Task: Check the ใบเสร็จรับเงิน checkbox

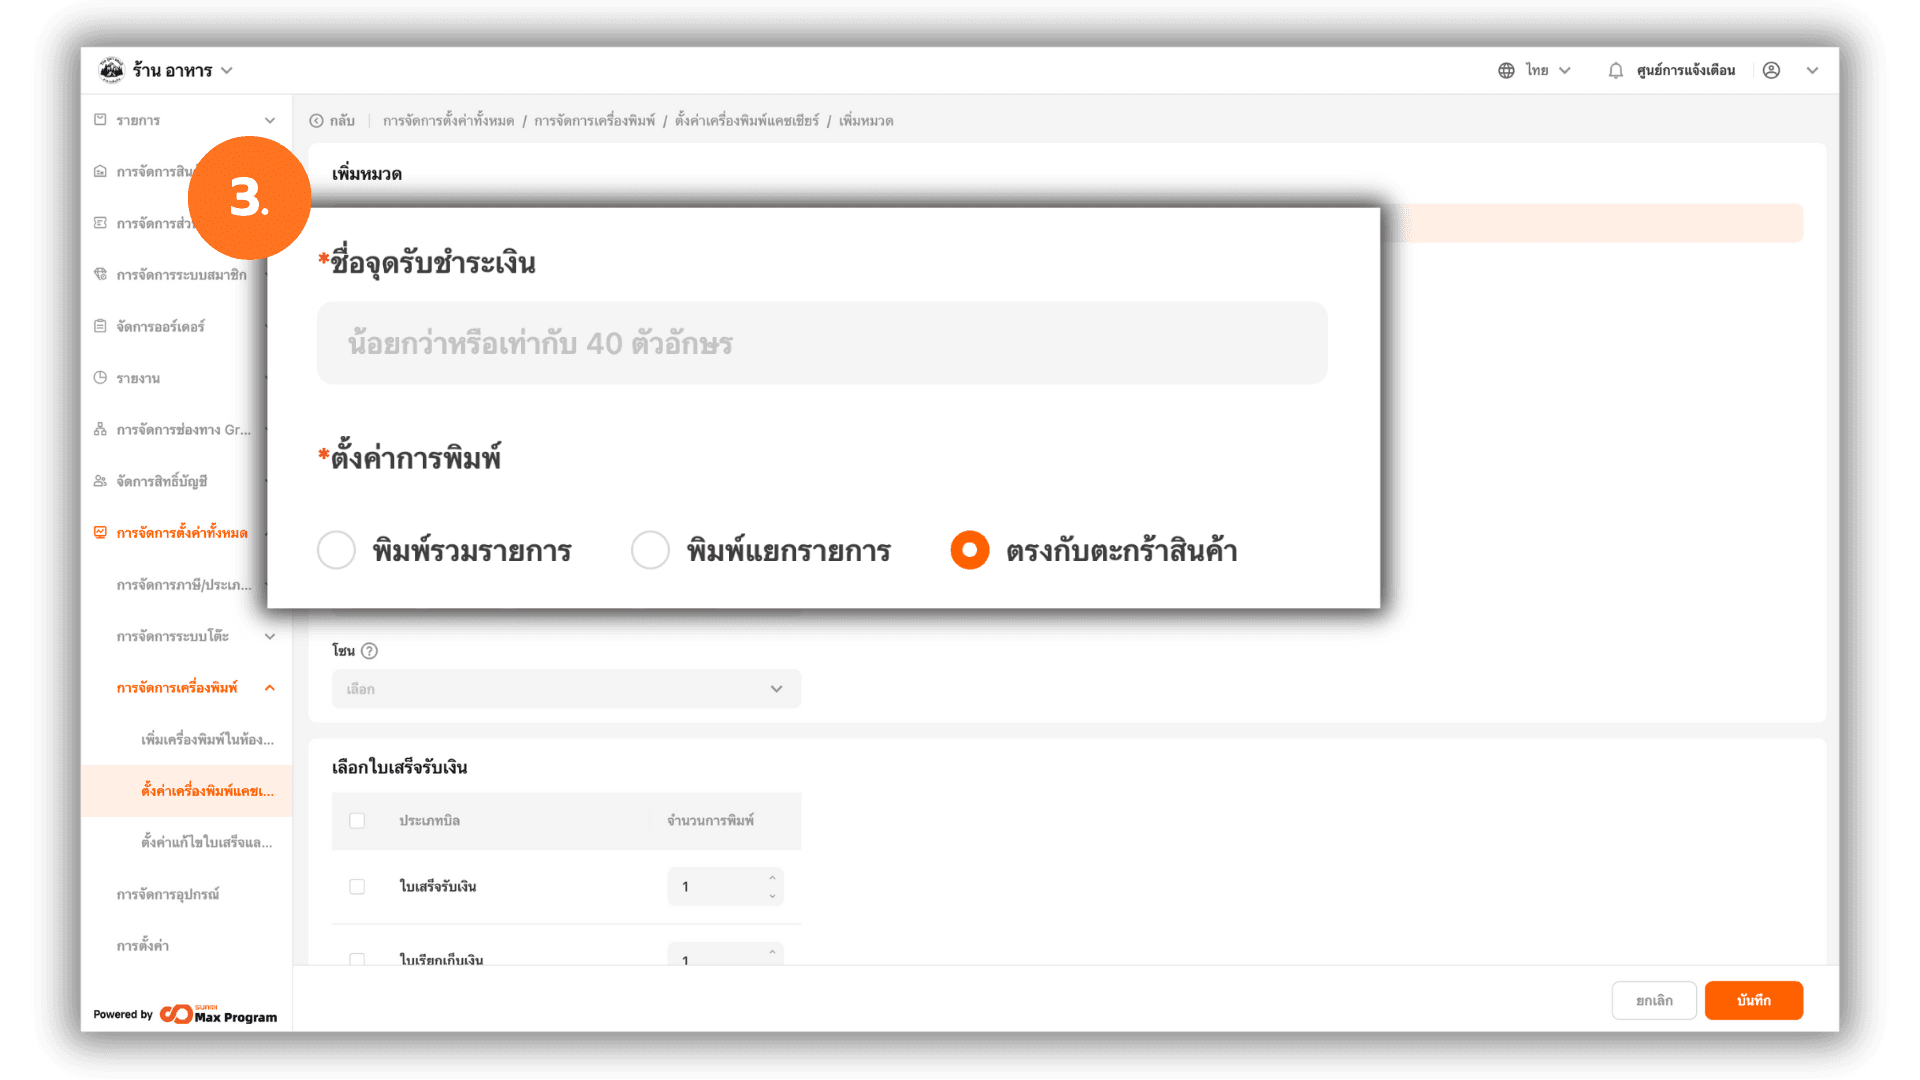Action: (x=357, y=887)
